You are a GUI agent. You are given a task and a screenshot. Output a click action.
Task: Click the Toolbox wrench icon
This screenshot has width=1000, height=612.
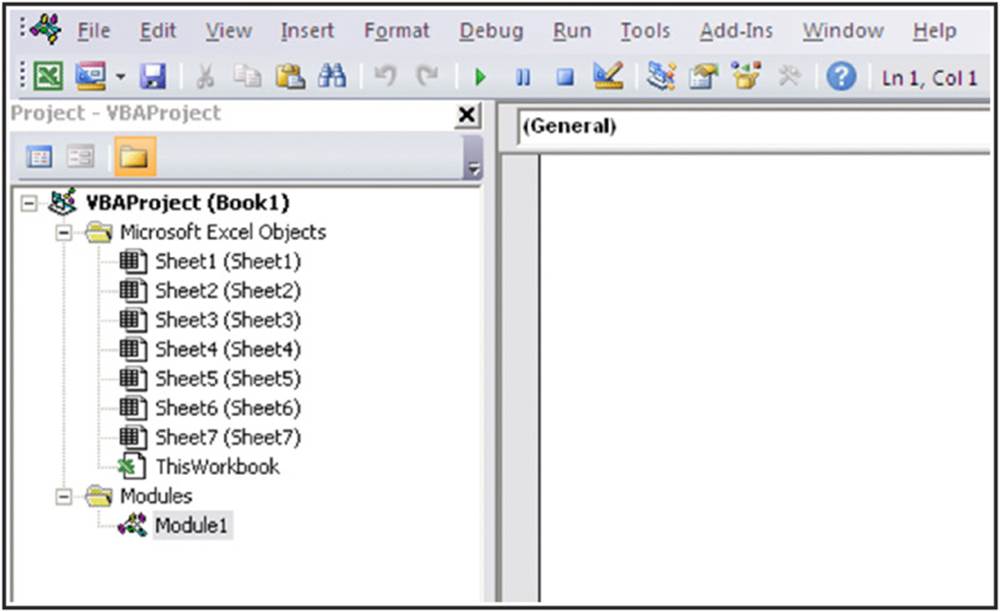coord(789,77)
